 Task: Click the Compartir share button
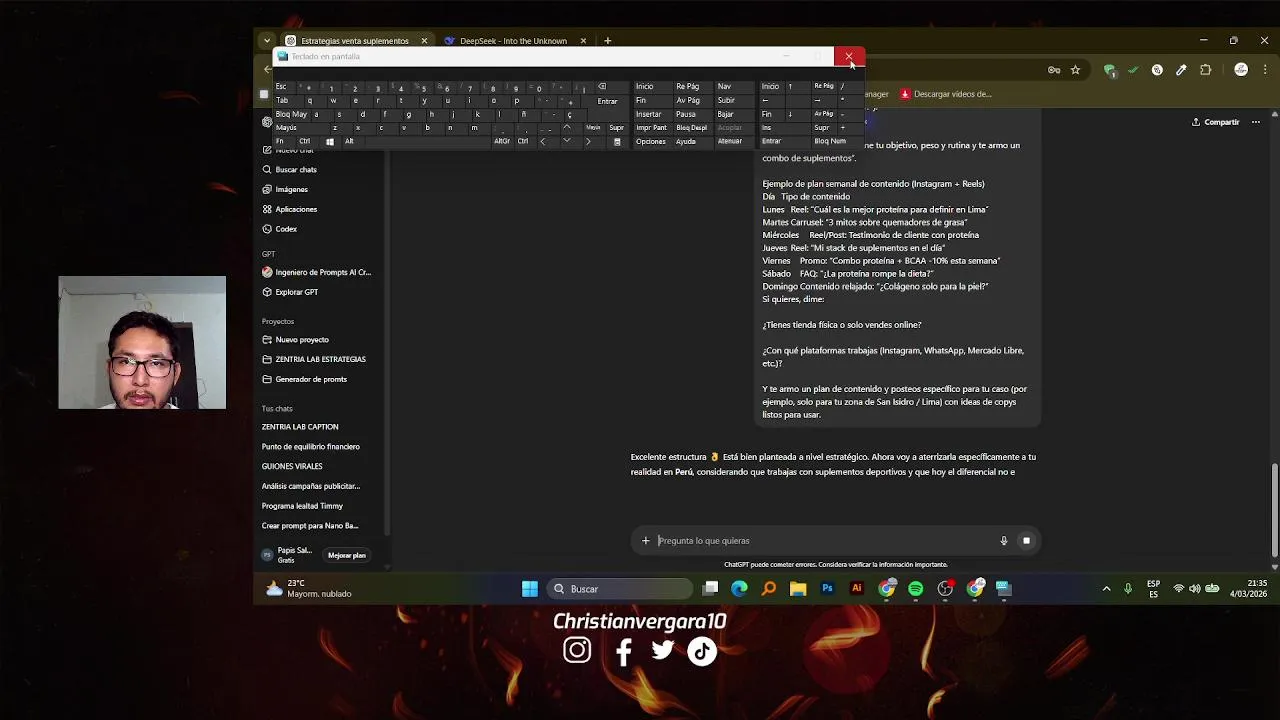coord(1215,122)
